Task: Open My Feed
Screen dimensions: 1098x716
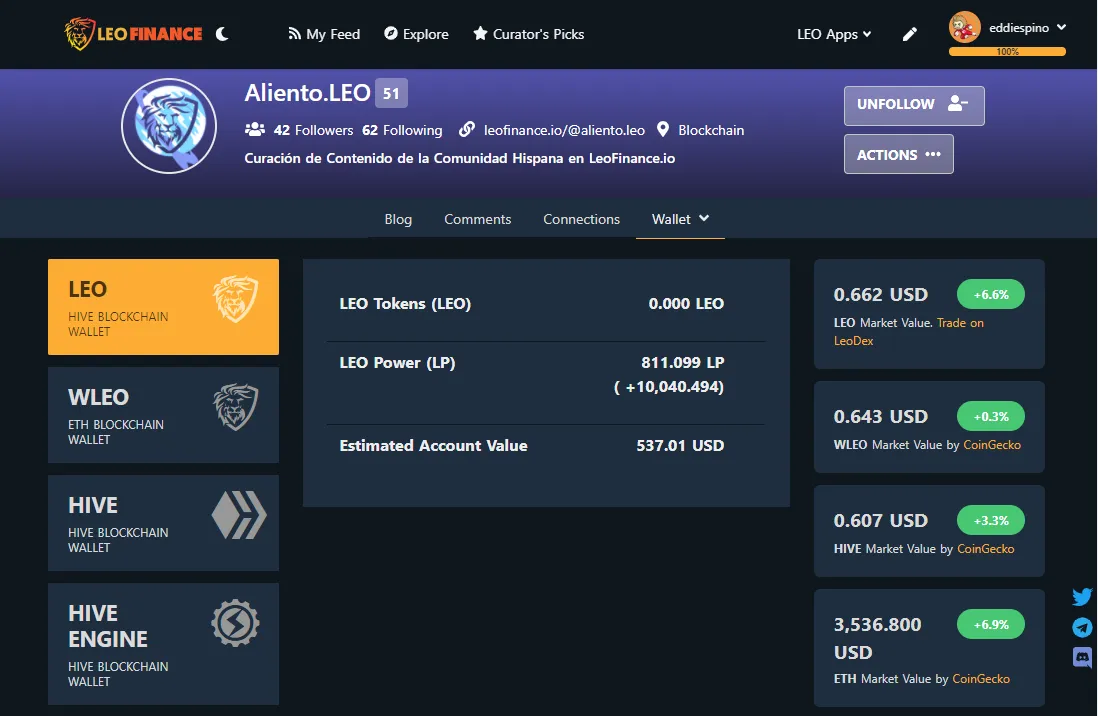Action: tap(324, 34)
